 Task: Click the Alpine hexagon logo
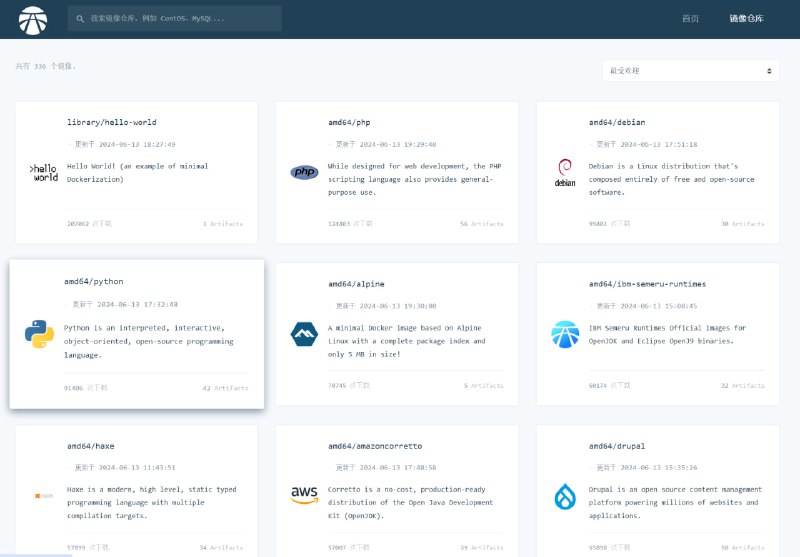(304, 334)
